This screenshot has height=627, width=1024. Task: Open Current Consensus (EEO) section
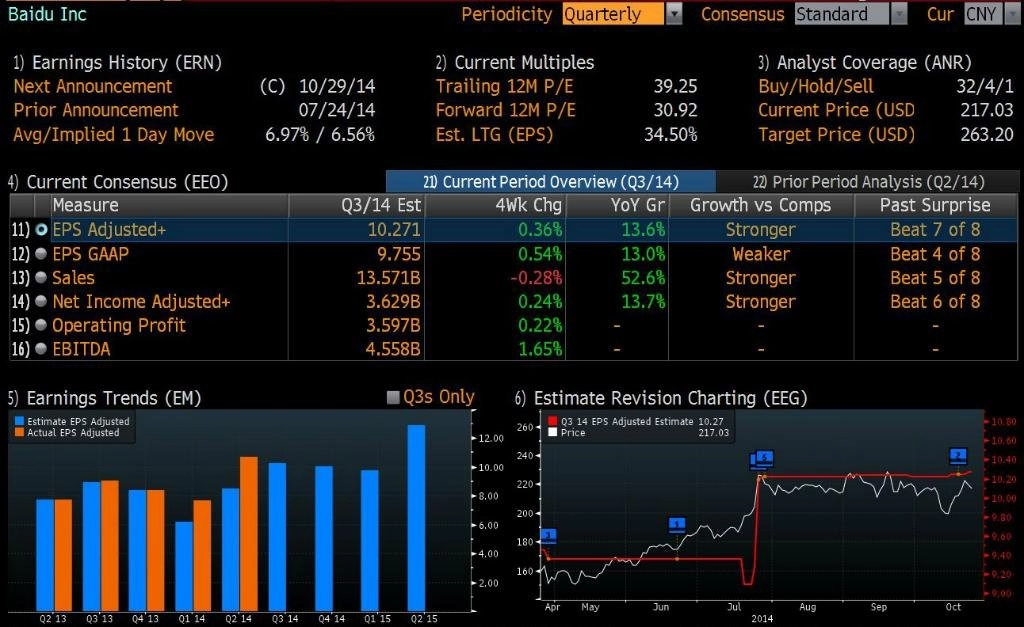118,182
